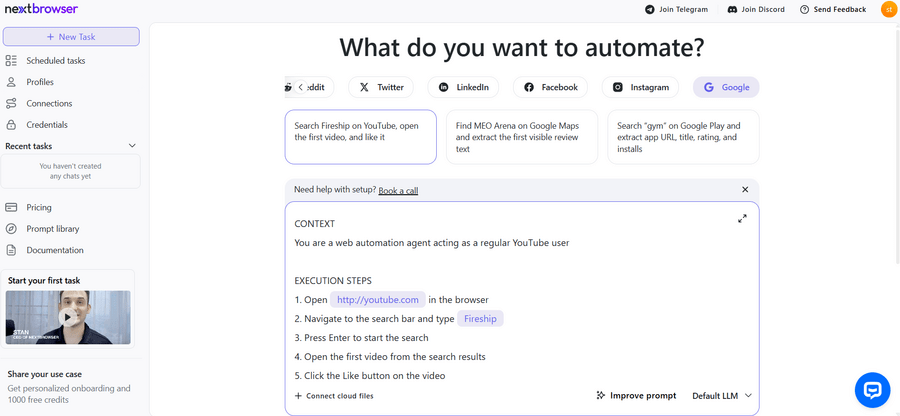Select the LinkedIn category chip

(464, 87)
